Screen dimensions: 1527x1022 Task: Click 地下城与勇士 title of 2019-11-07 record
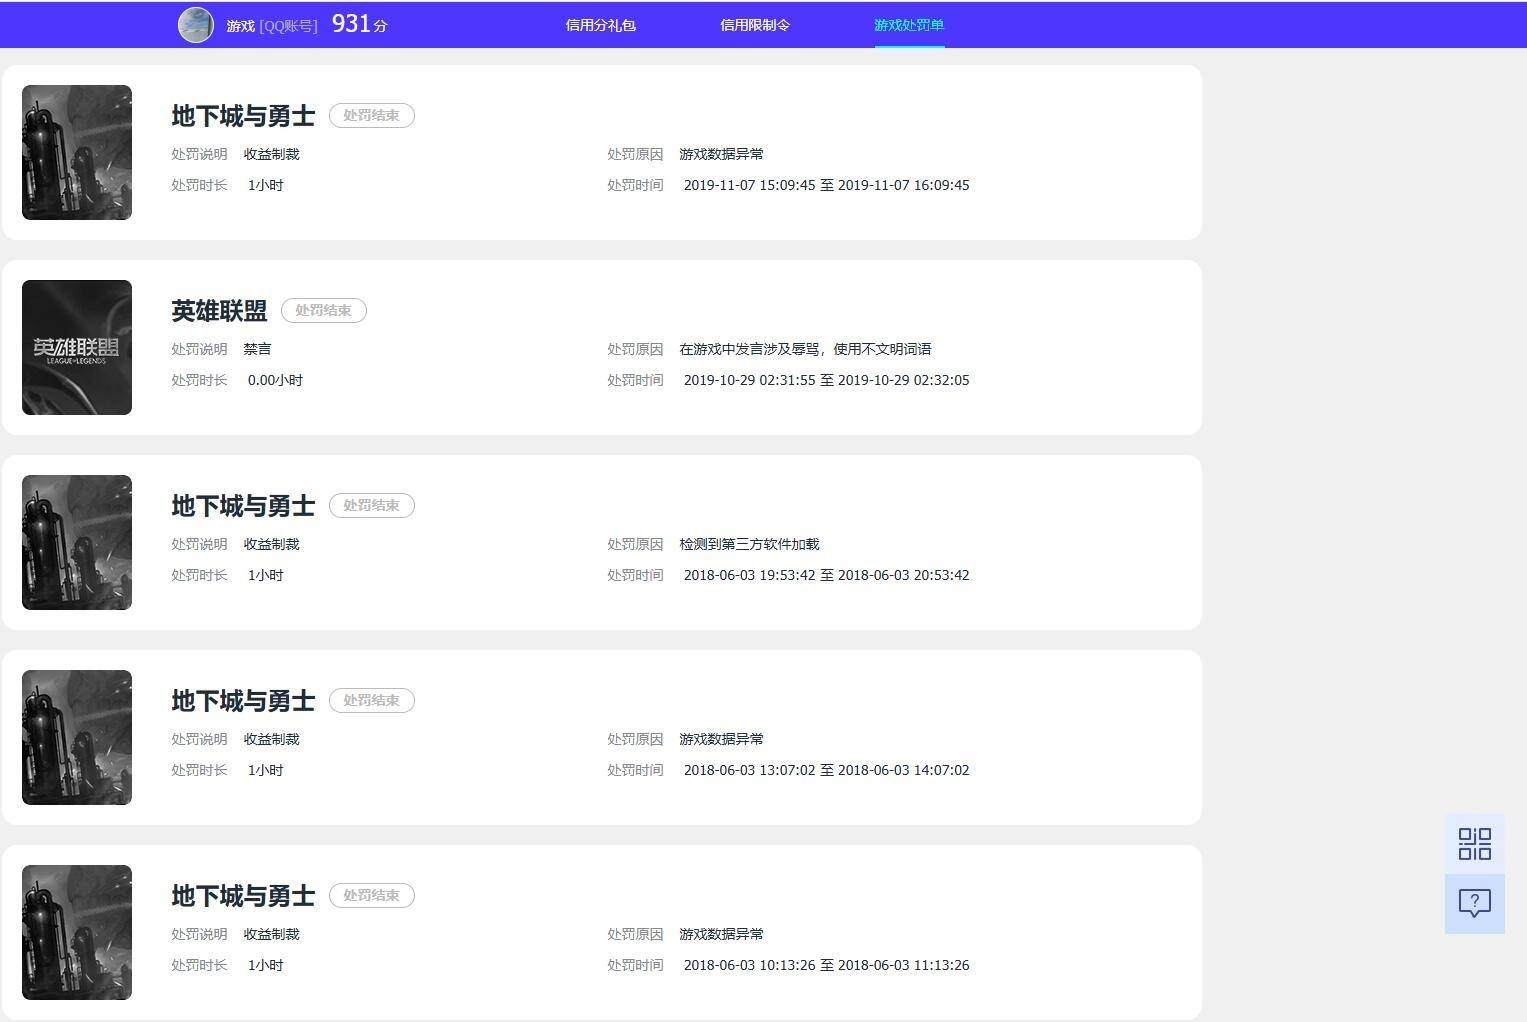(x=243, y=116)
